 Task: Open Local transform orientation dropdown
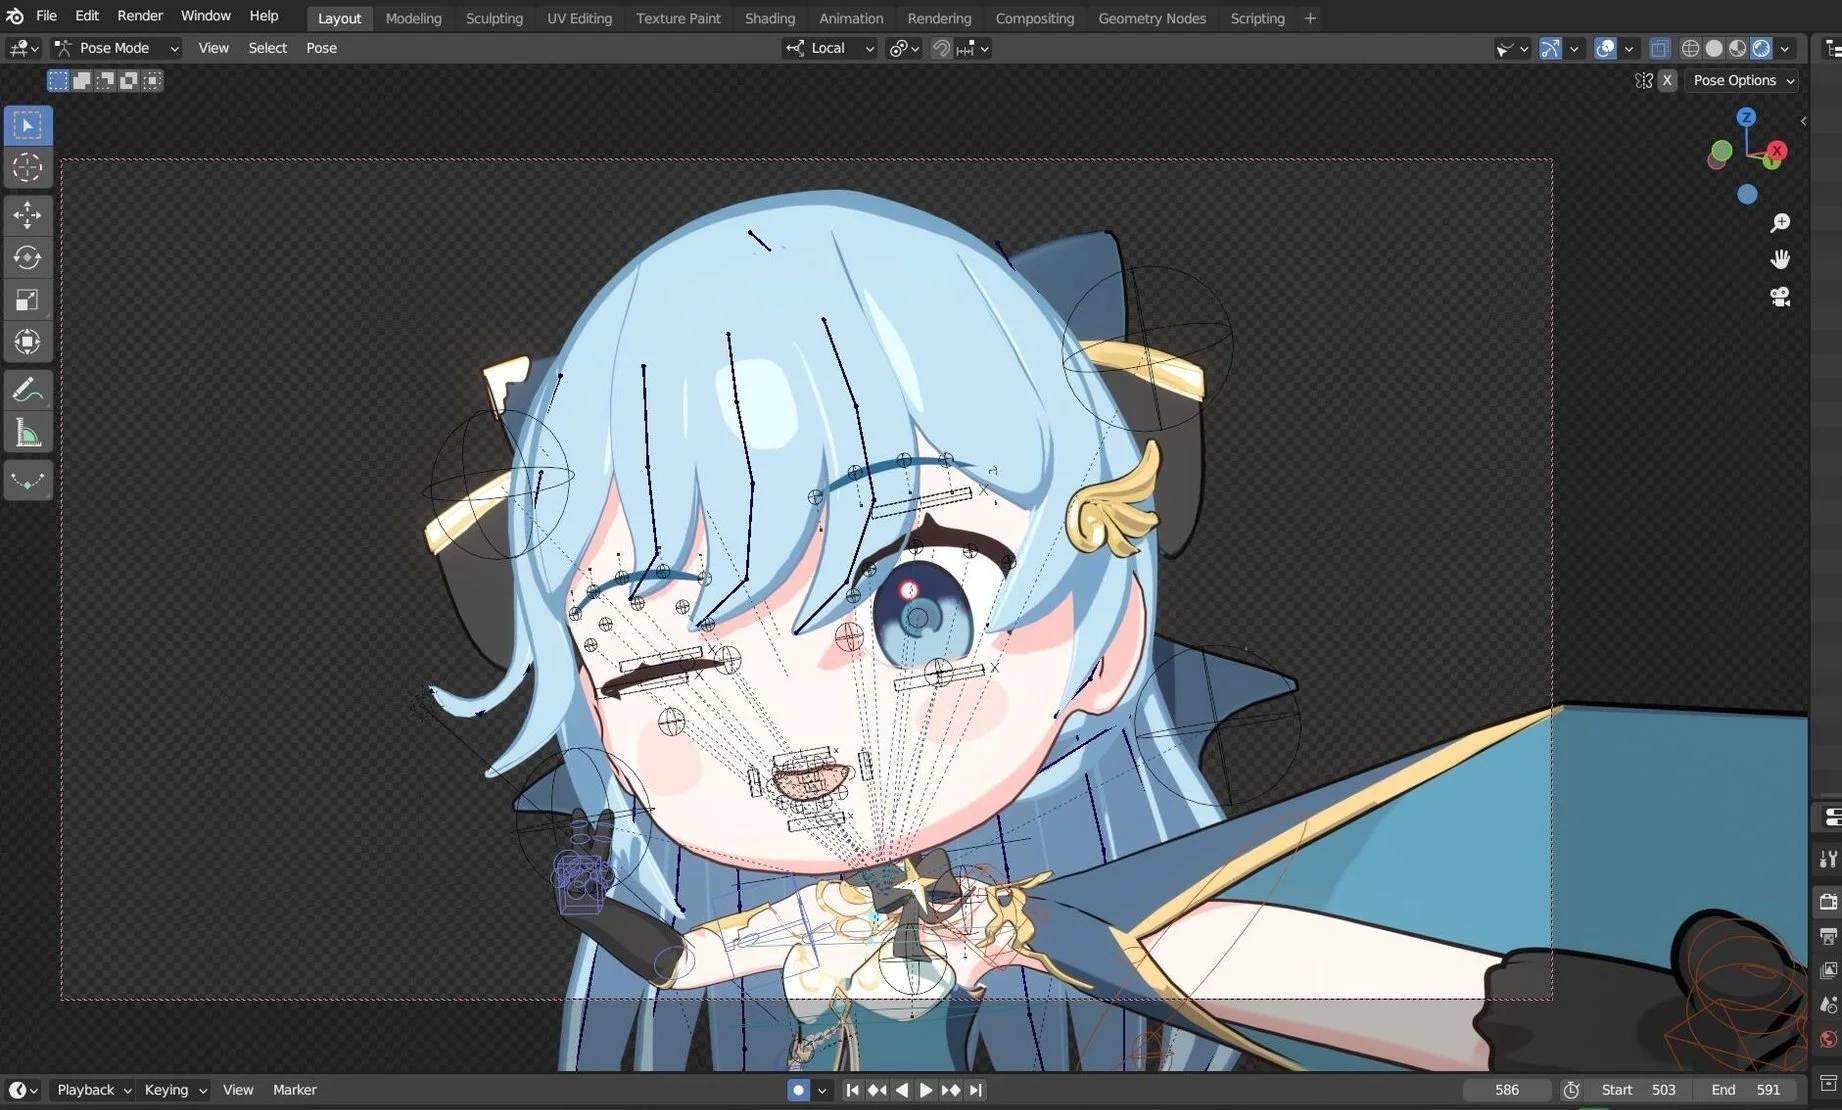(x=829, y=48)
